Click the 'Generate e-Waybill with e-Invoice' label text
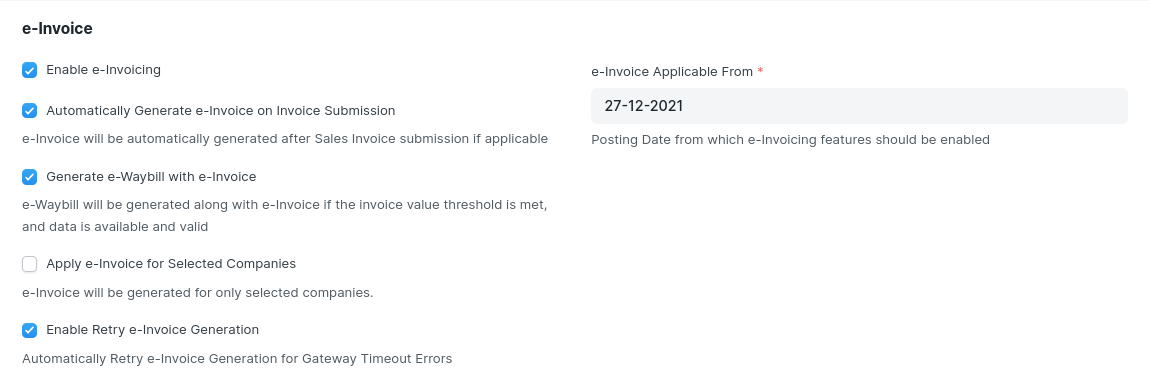Image resolution: width=1149 pixels, height=385 pixels. click(x=151, y=177)
